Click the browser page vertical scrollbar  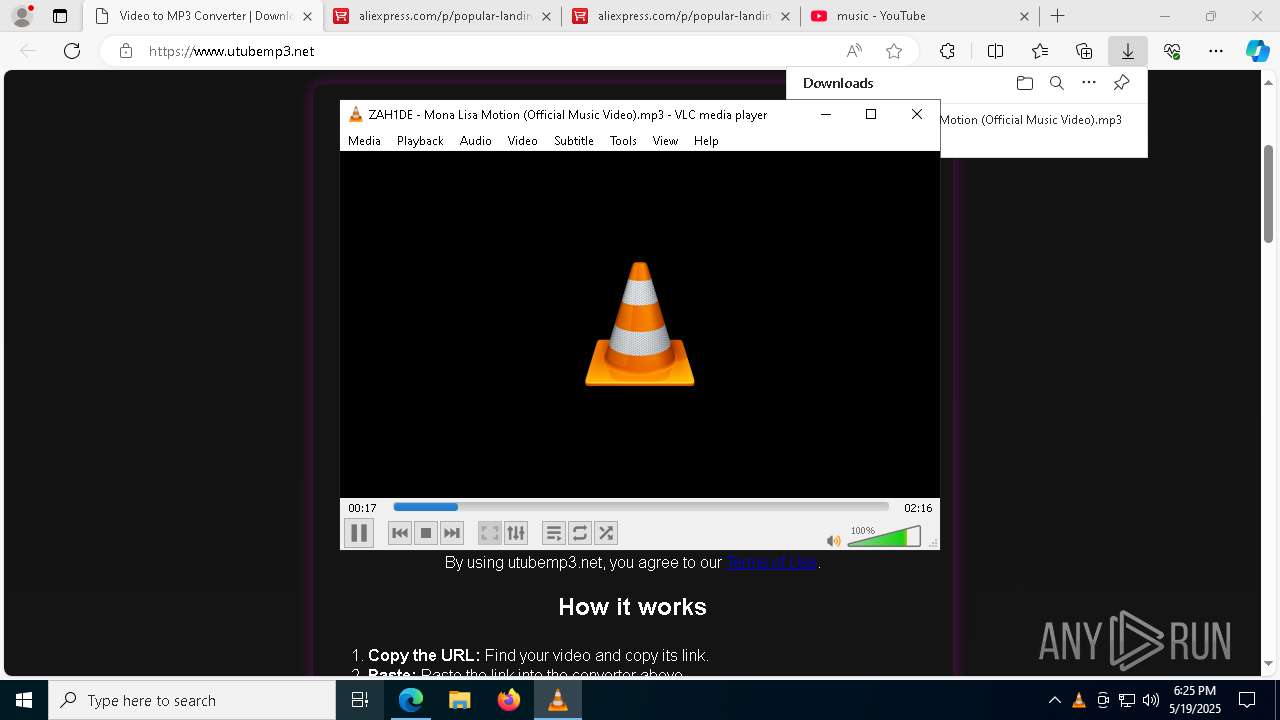pyautogui.click(x=1268, y=193)
